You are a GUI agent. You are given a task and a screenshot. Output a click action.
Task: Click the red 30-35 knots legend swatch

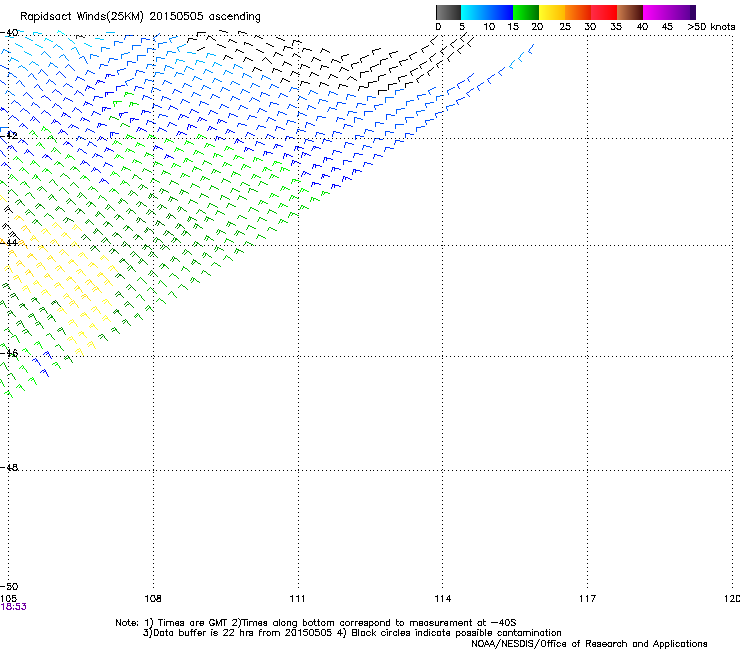604,12
